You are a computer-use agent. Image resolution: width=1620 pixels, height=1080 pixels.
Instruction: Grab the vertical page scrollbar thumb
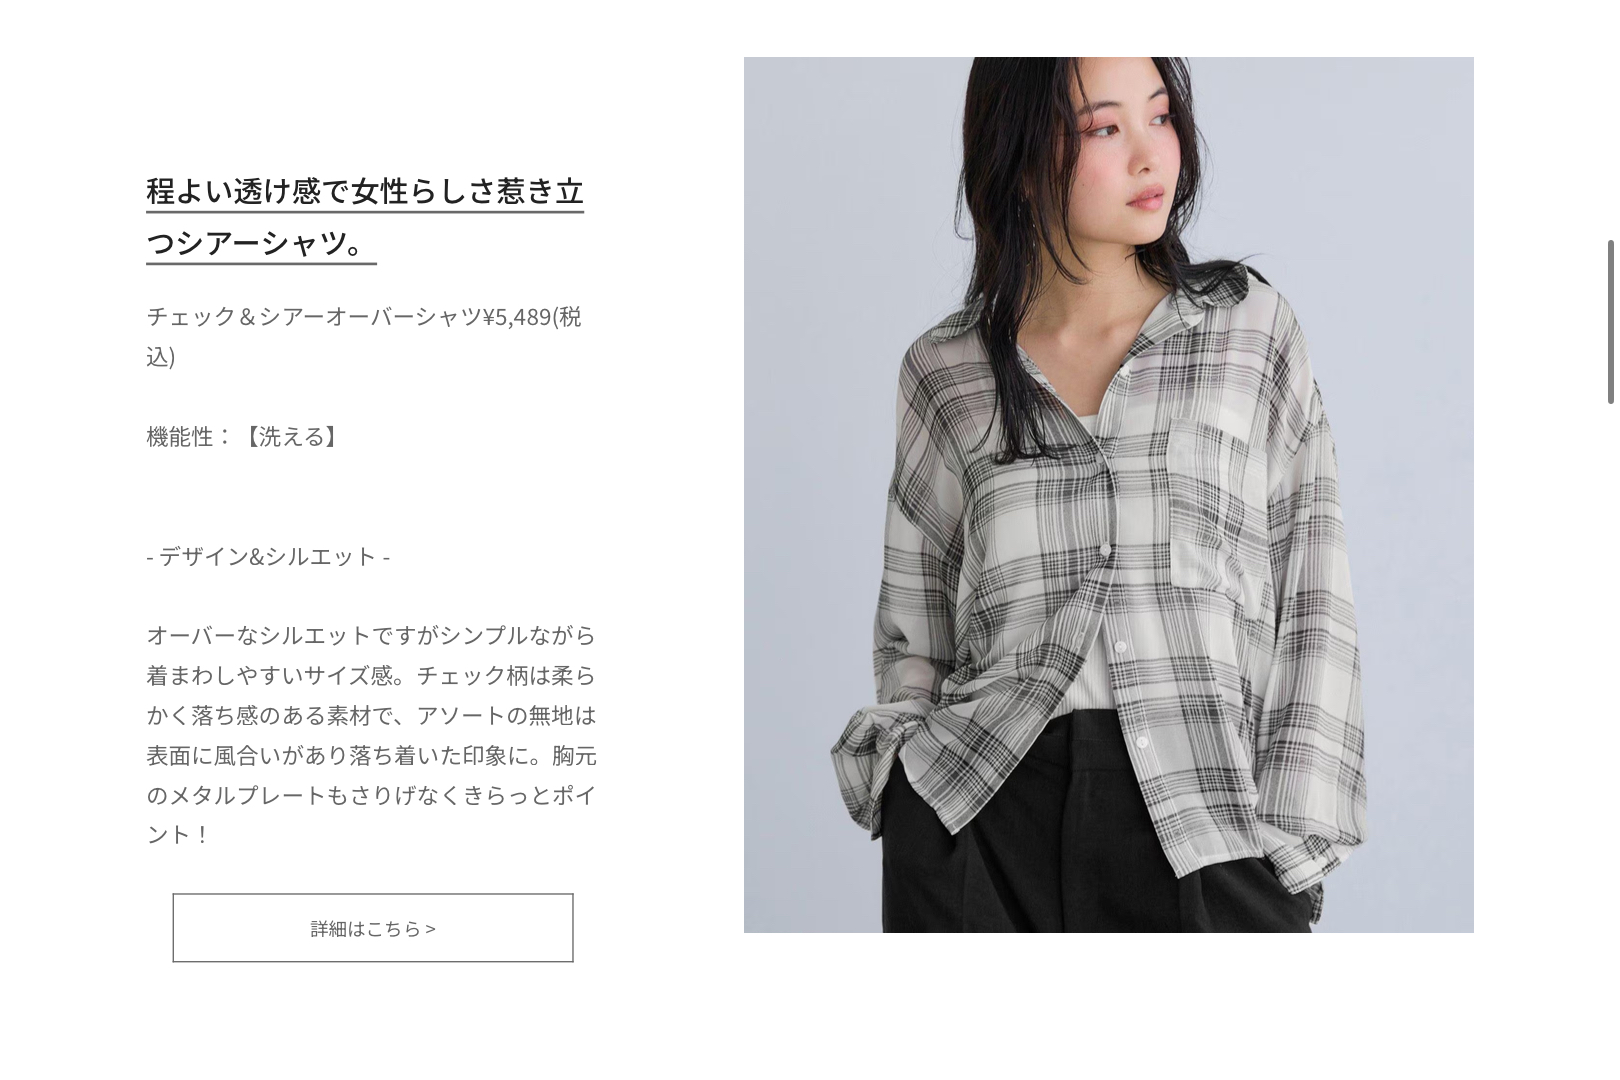coord(1610,322)
